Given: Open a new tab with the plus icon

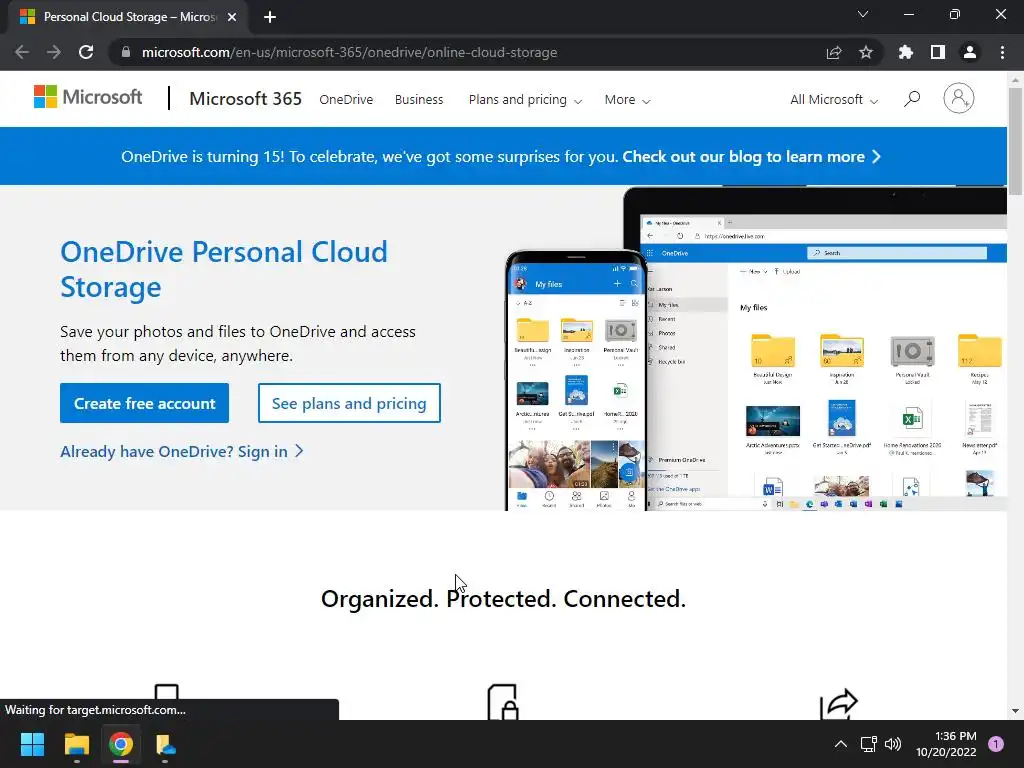Looking at the screenshot, I should pyautogui.click(x=270, y=18).
